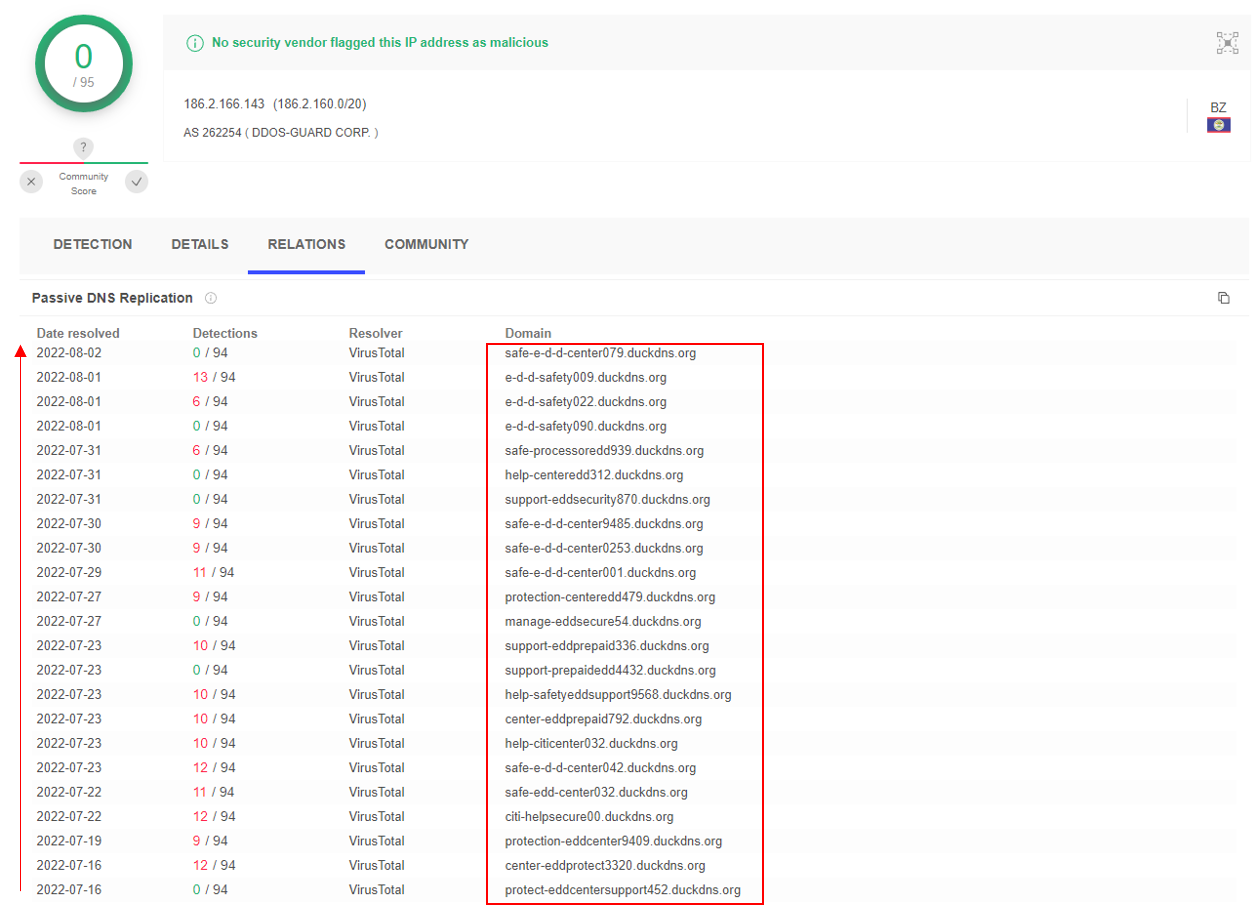Go to the COMMUNITY tab
Image resolution: width=1256 pixels, height=905 pixels.
point(426,244)
